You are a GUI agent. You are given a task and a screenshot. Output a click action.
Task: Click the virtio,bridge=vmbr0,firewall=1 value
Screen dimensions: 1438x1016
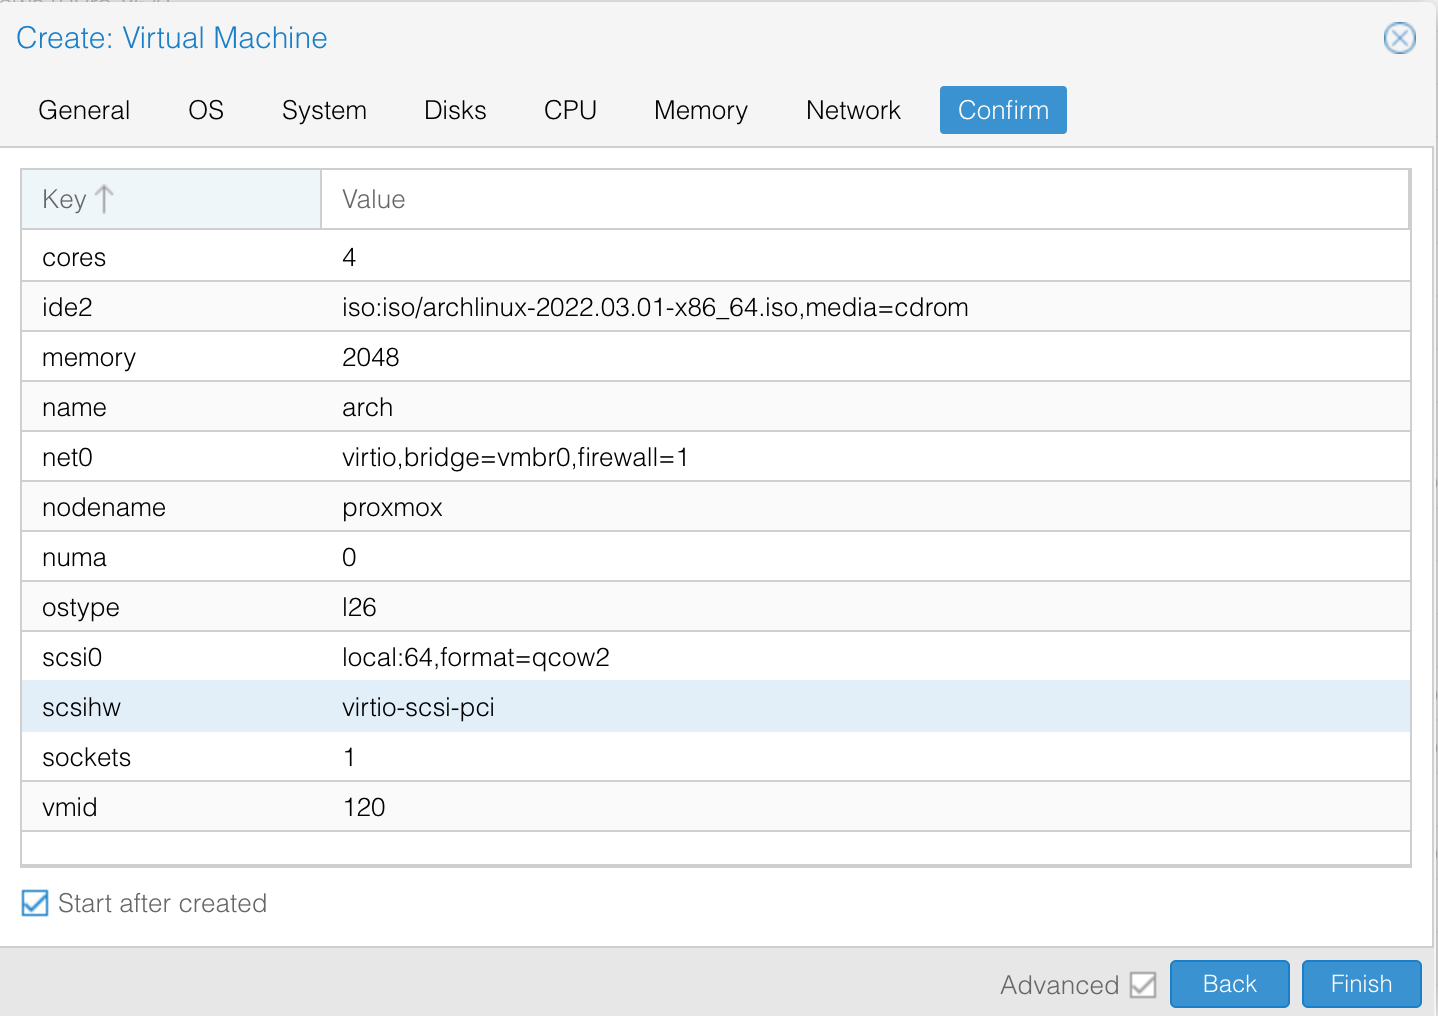515,457
